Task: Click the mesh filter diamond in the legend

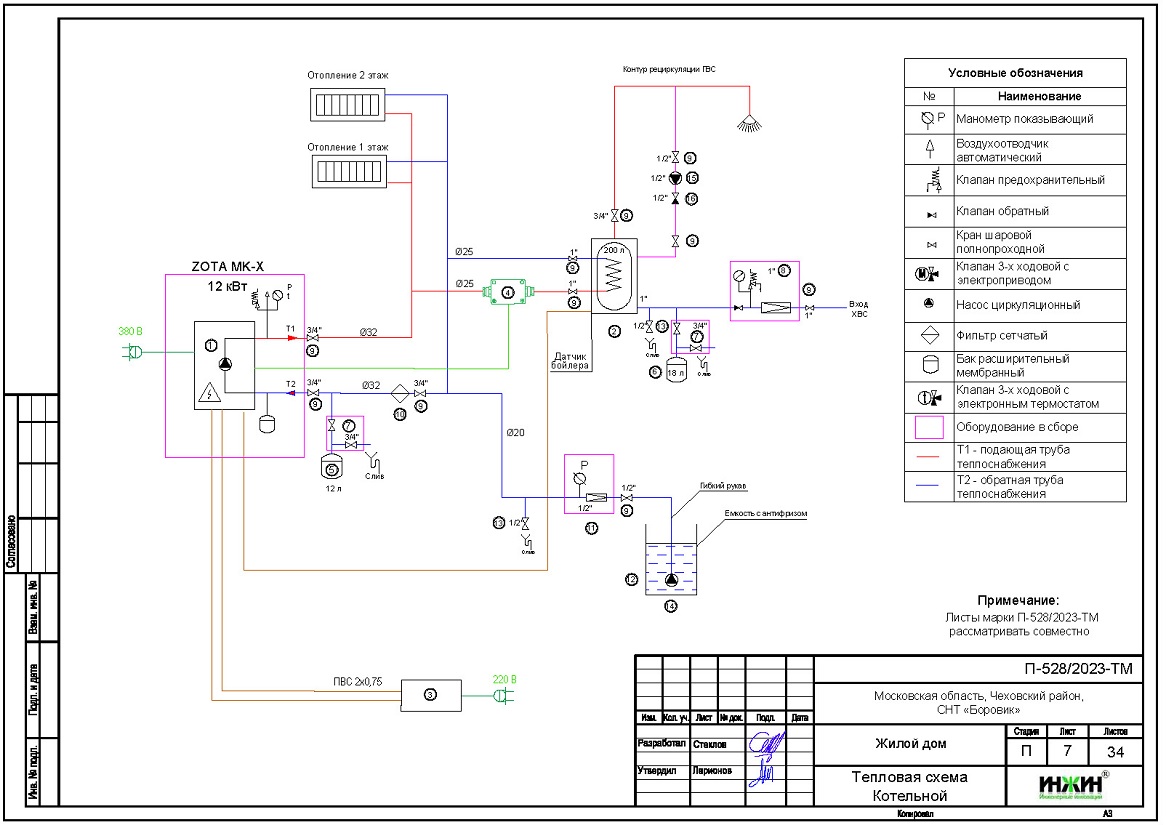Action: pyautogui.click(x=930, y=336)
